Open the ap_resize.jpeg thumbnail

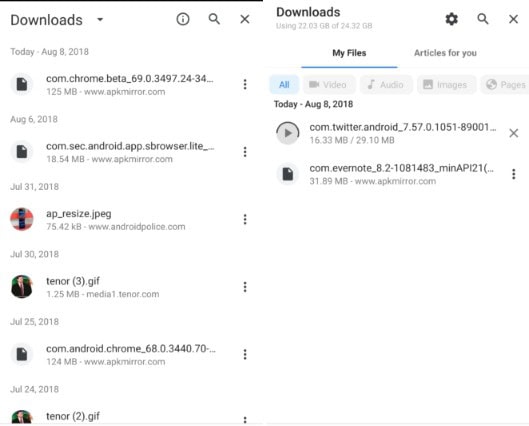pos(22,219)
